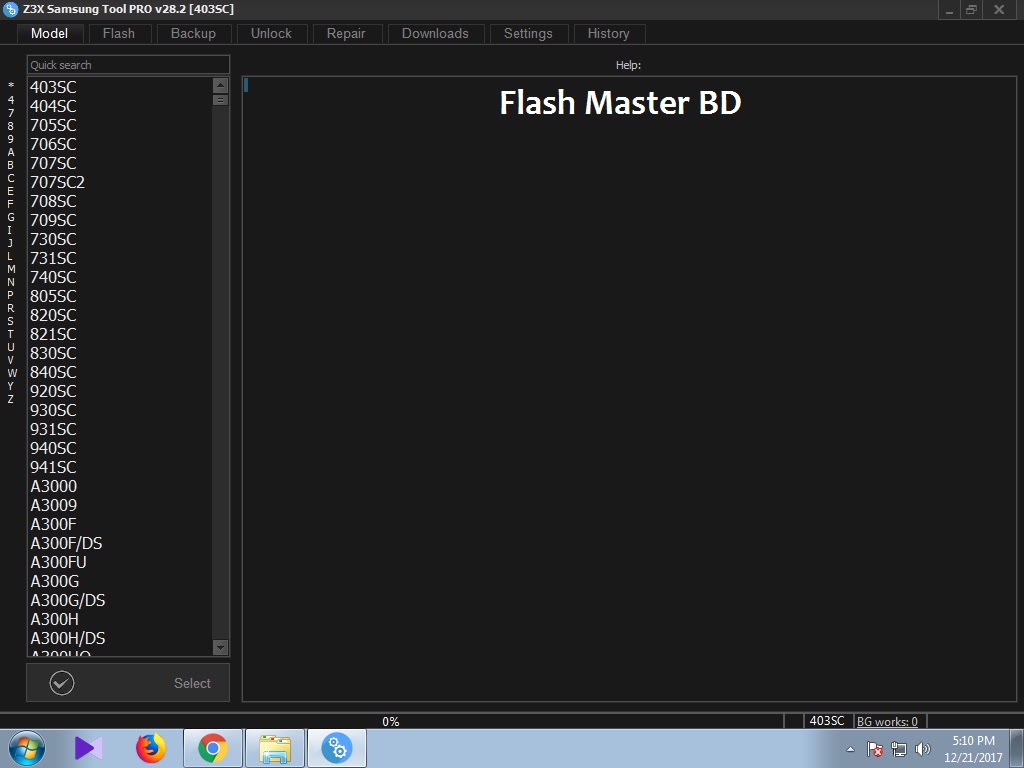Click the Z3X Samsung Tool taskbar icon
The image size is (1024, 768).
tap(337, 748)
